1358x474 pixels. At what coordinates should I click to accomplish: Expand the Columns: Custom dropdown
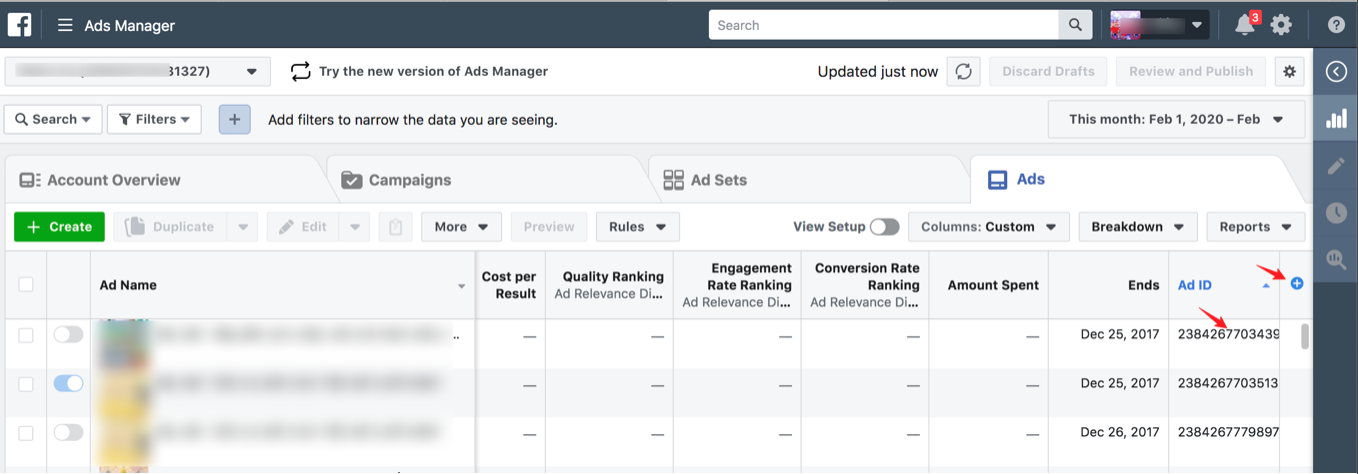tap(988, 227)
